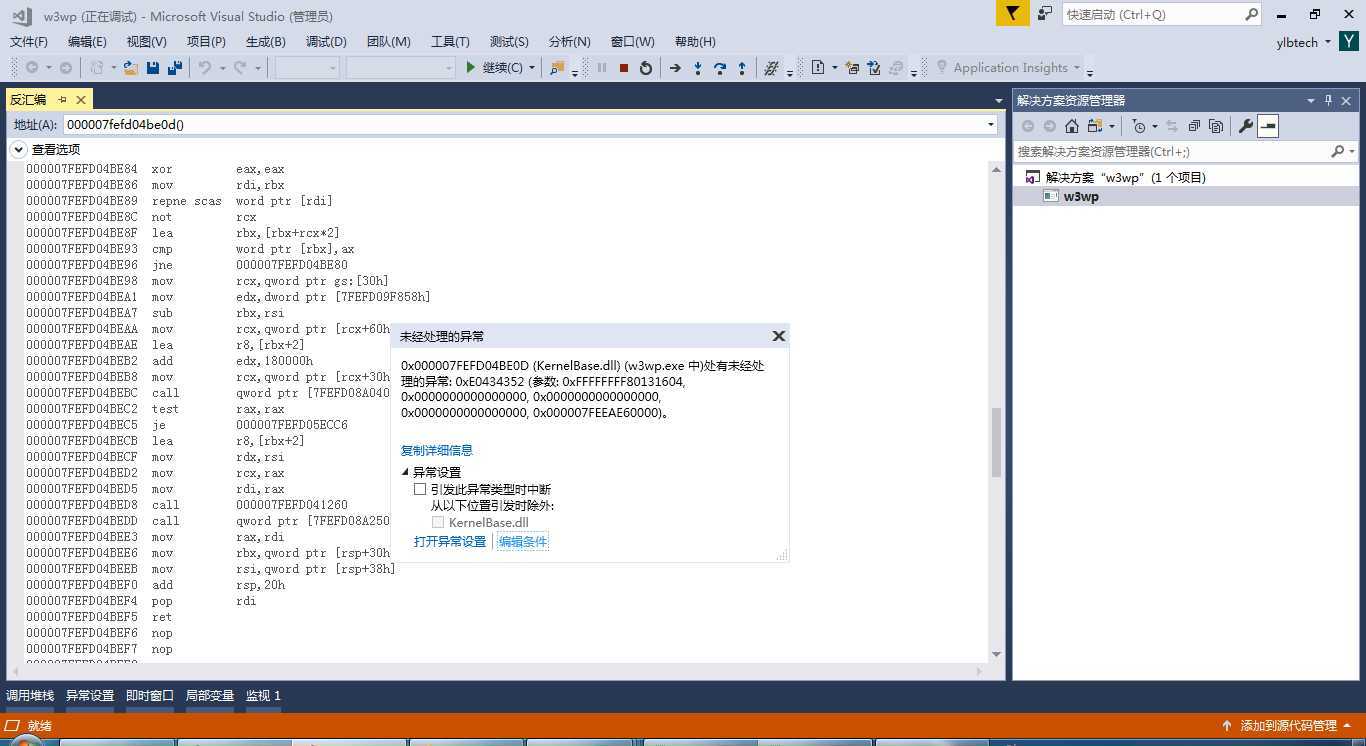Image resolution: width=1366 pixels, height=746 pixels.
Task: Click the search magnifier in quick launch
Action: click(1251, 14)
